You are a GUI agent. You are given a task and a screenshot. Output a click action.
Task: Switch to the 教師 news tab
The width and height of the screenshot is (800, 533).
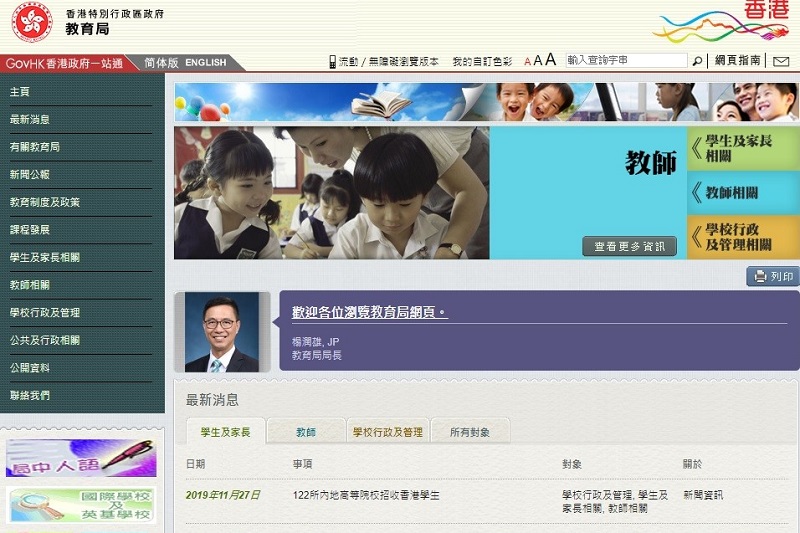coord(305,432)
